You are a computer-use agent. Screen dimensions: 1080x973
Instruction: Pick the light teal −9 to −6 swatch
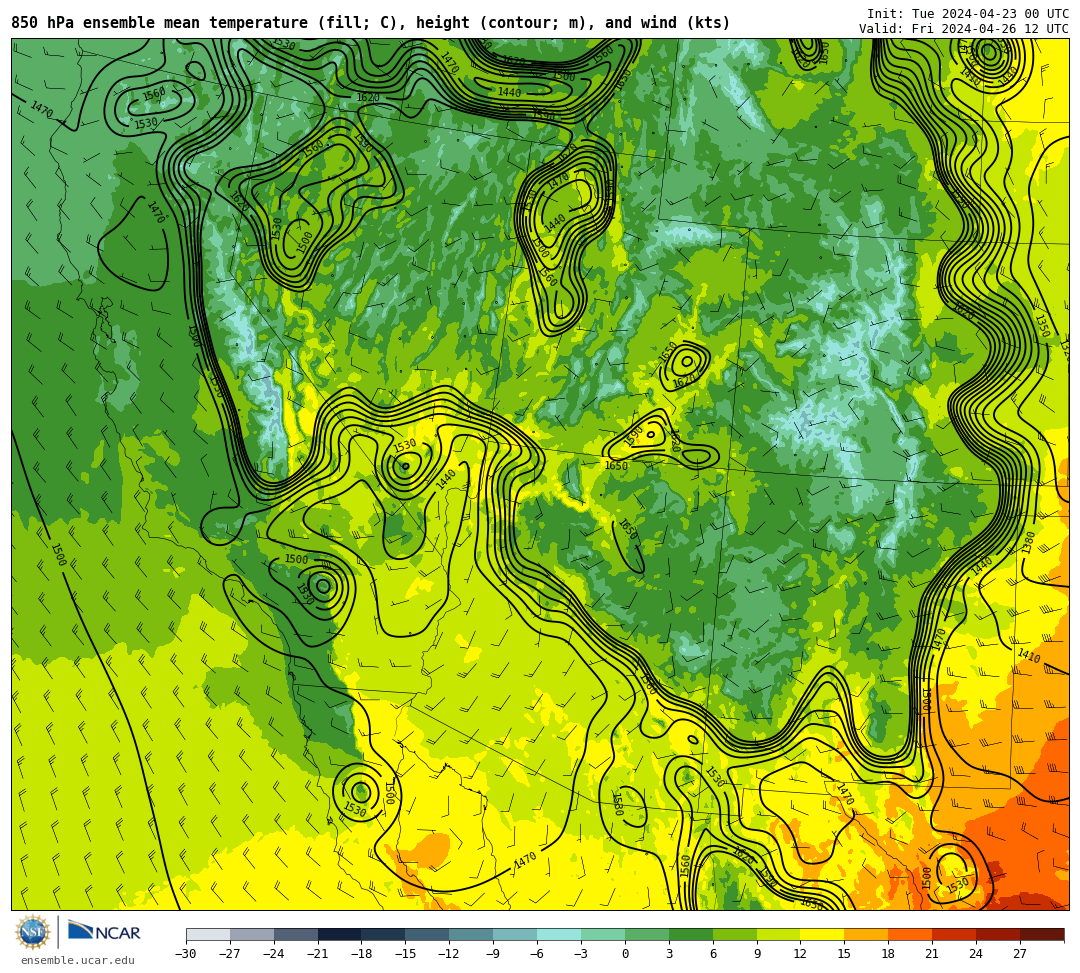point(515,934)
